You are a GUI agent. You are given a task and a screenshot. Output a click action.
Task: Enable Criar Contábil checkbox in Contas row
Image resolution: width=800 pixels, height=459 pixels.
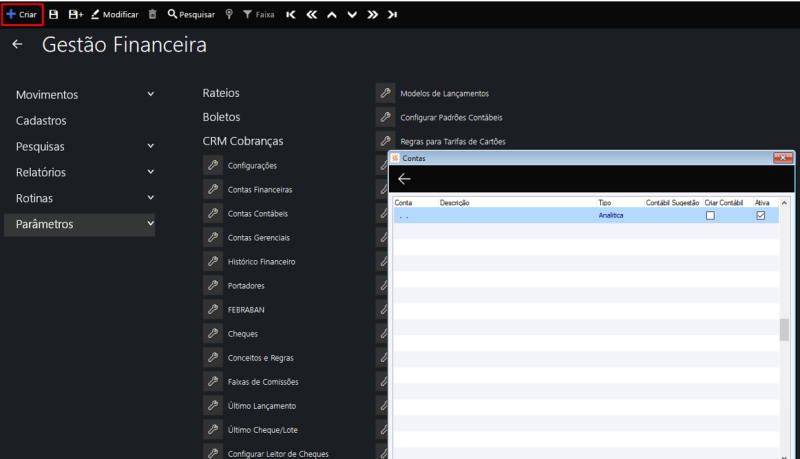coord(710,216)
